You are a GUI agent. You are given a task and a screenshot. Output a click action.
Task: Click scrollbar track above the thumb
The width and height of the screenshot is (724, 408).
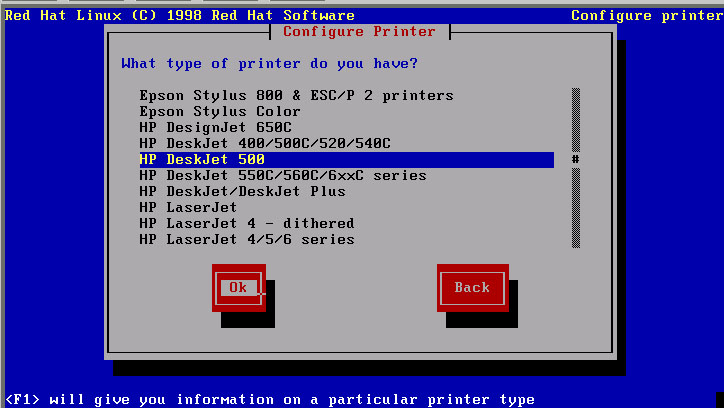576,120
